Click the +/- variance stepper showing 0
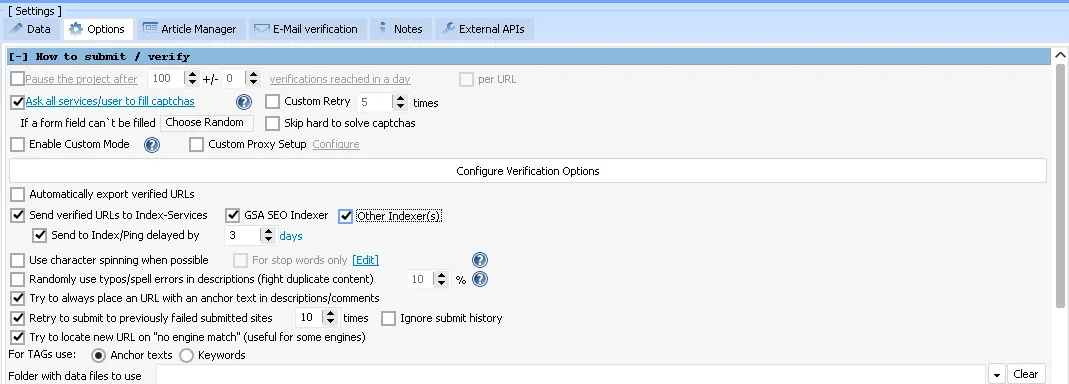 (253, 79)
